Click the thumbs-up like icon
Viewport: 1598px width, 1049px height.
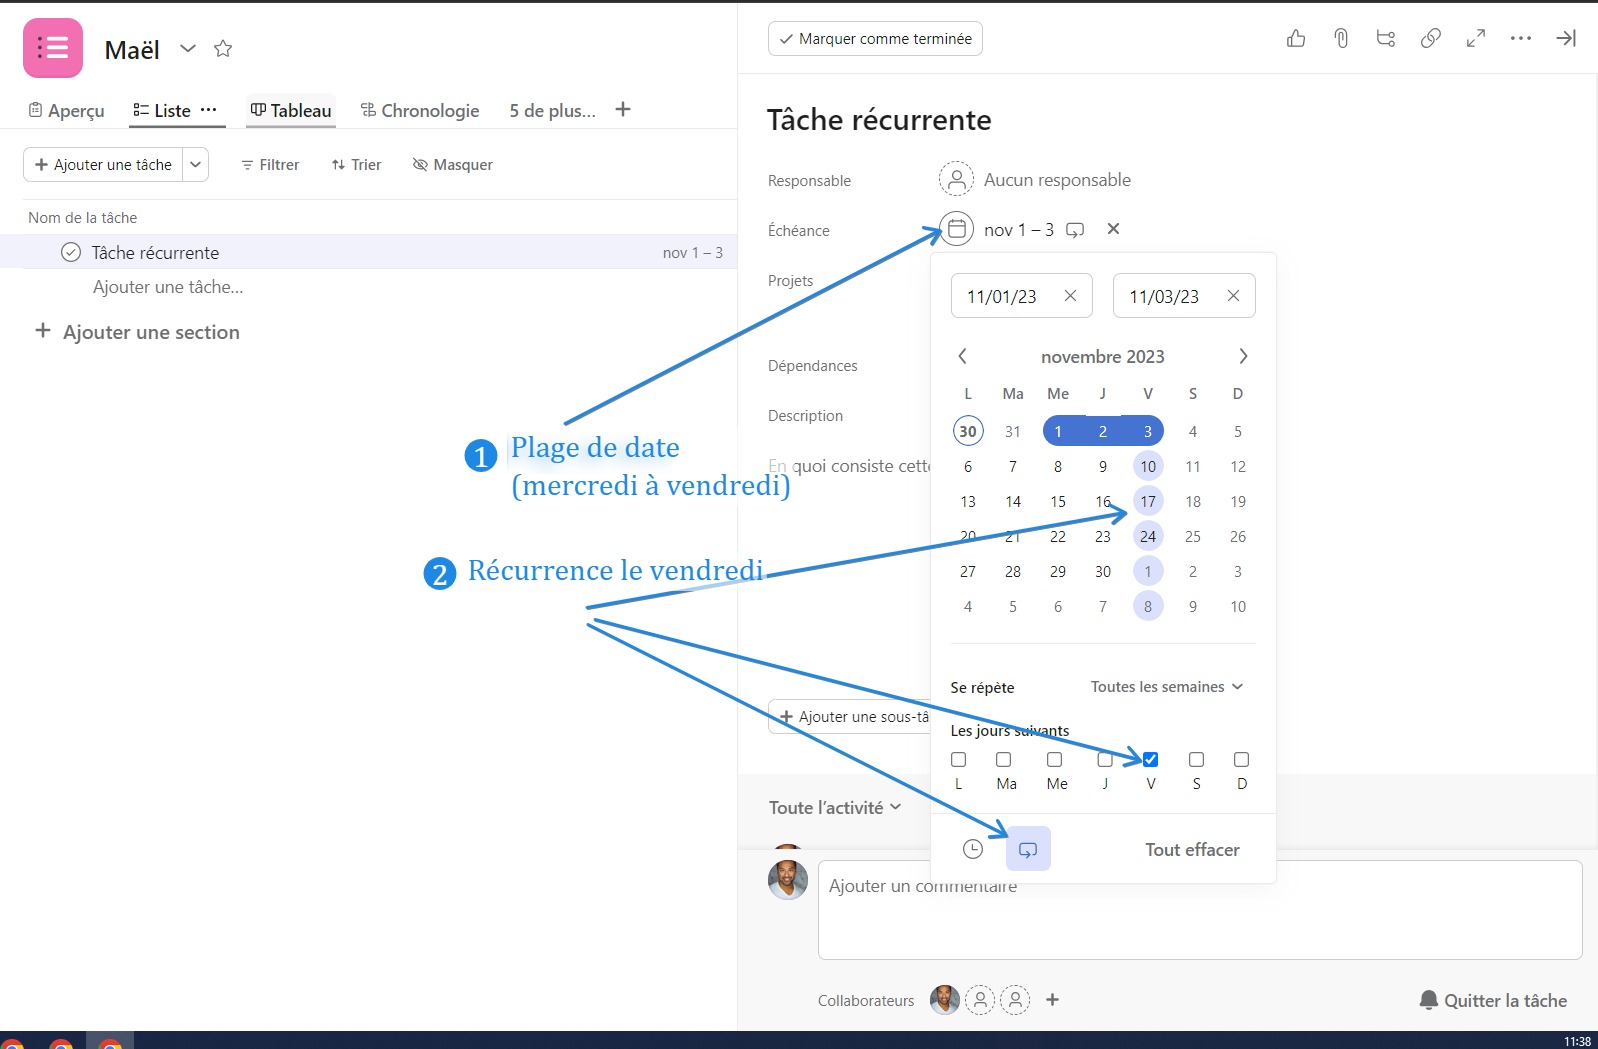(1296, 38)
